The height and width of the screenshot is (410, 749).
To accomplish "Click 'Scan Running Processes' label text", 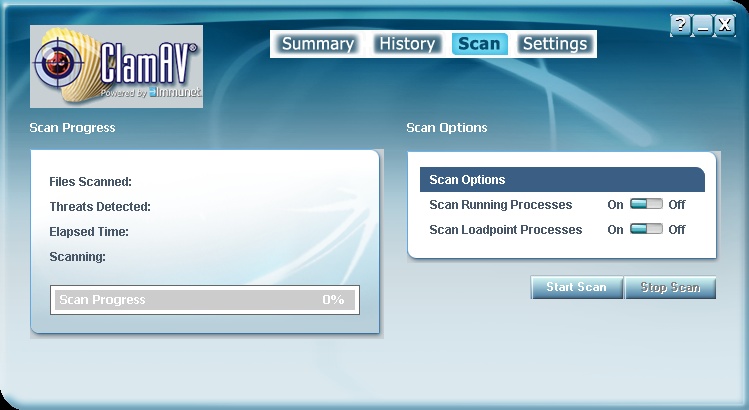I will coord(501,205).
